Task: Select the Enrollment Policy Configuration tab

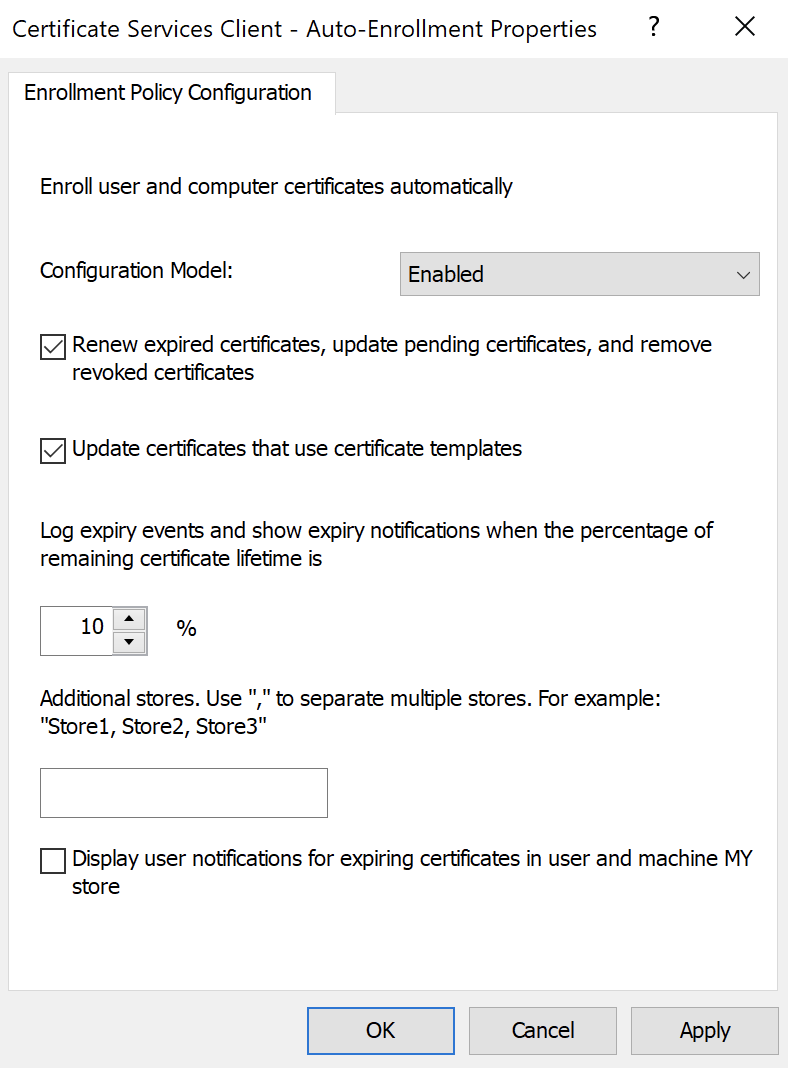Action: click(168, 93)
